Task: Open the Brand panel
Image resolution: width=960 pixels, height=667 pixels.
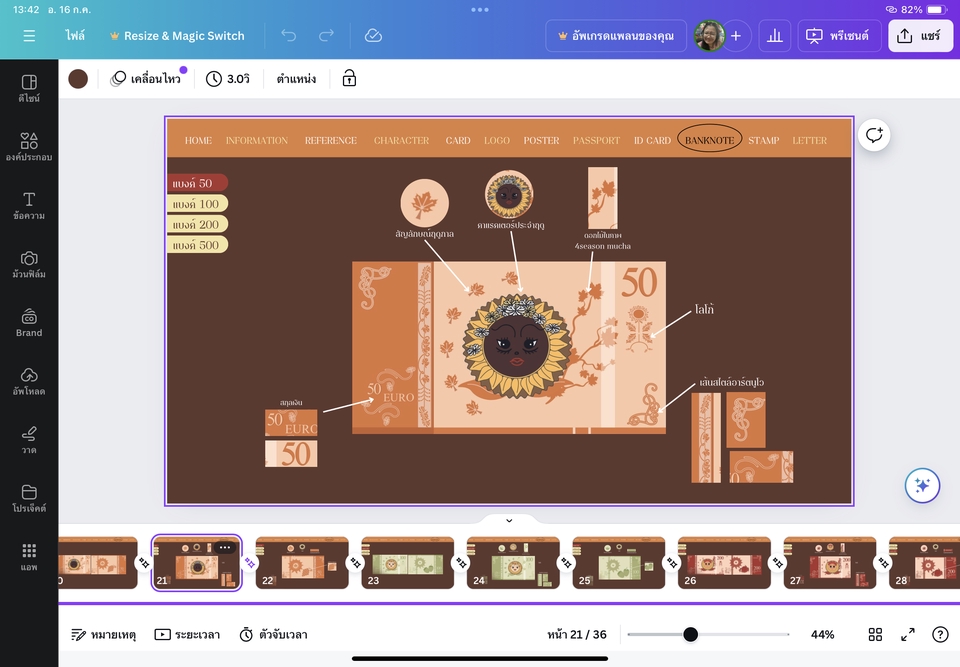Action: (29, 323)
